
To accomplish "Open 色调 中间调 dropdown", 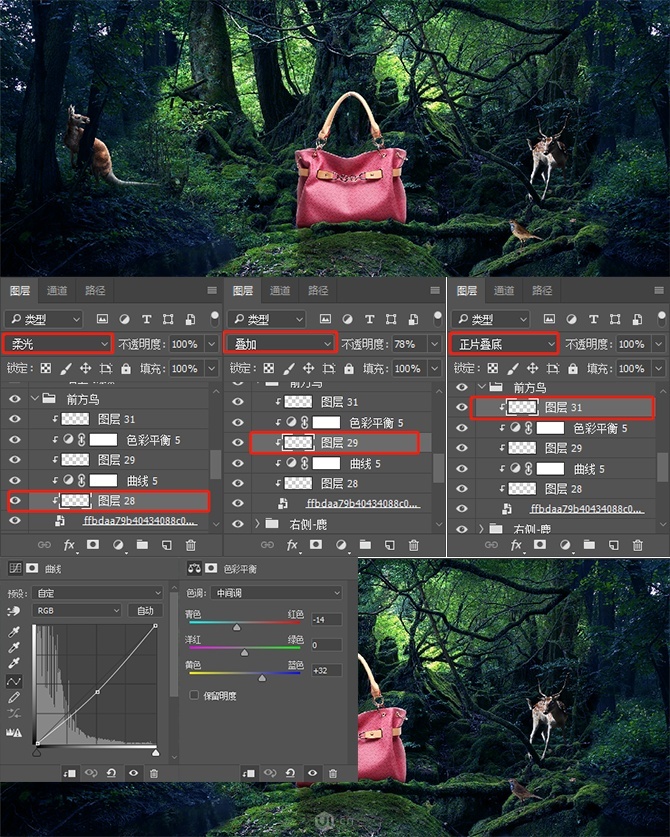I will [276, 593].
